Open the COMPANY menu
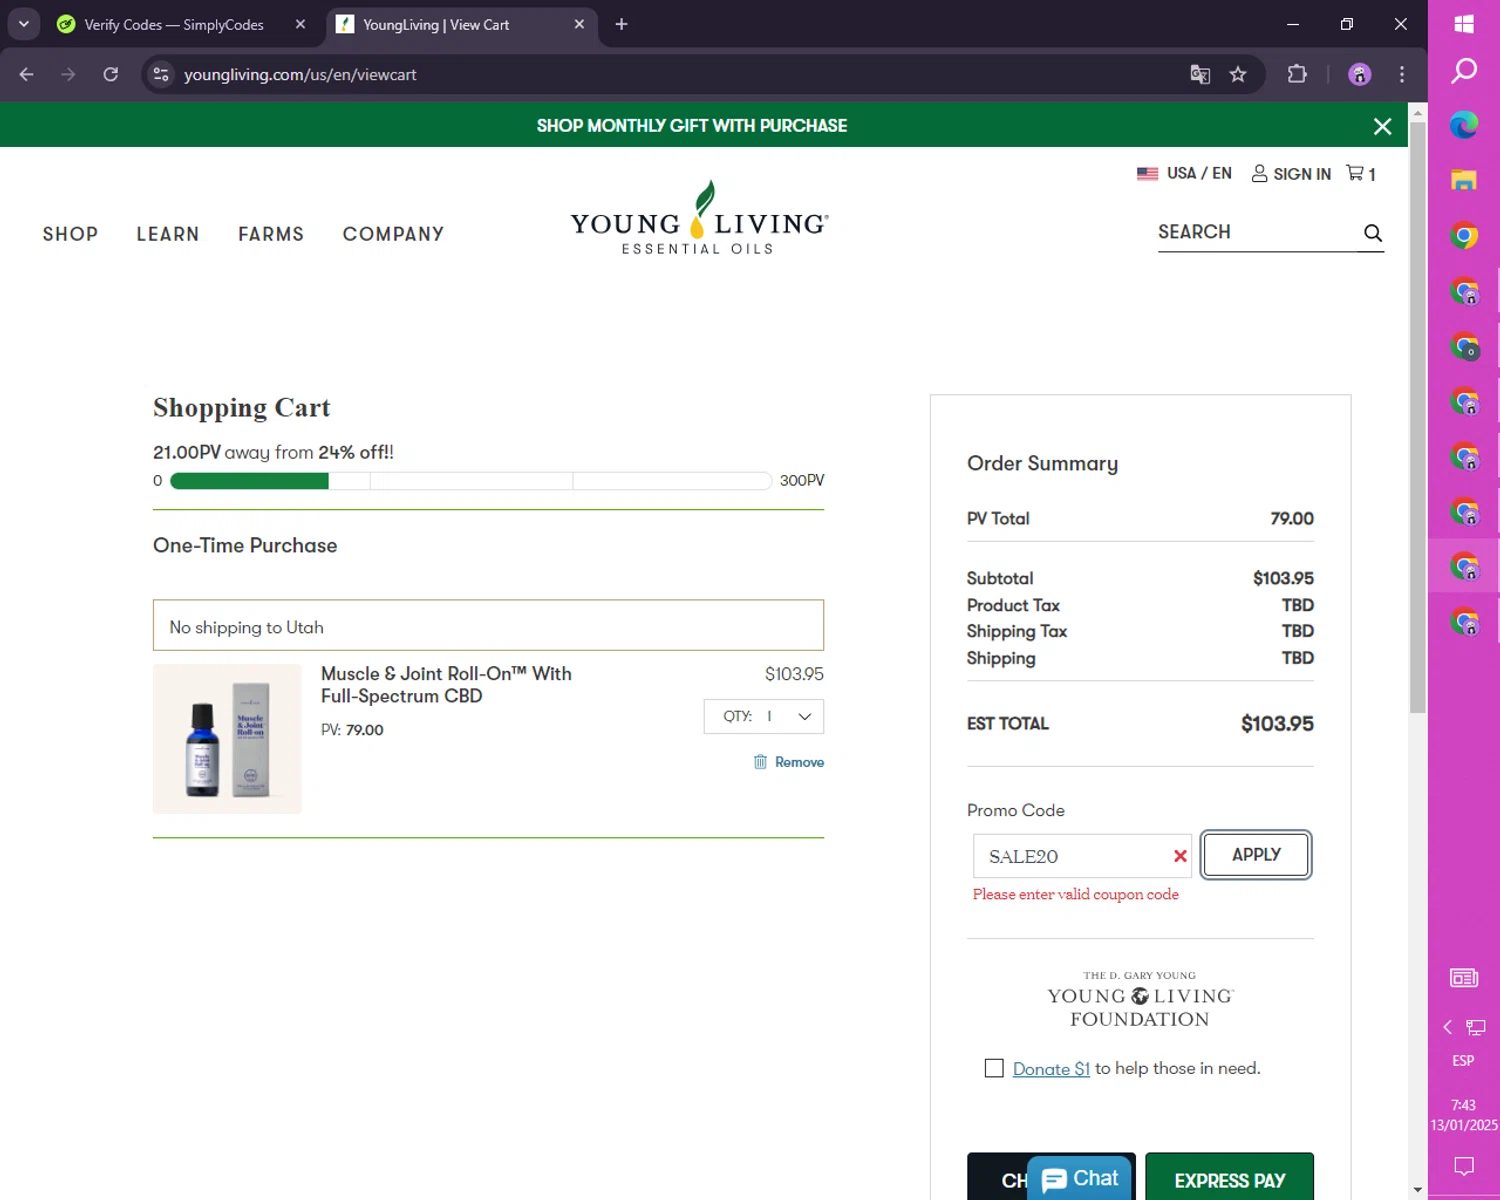The width and height of the screenshot is (1500, 1200). click(x=393, y=234)
